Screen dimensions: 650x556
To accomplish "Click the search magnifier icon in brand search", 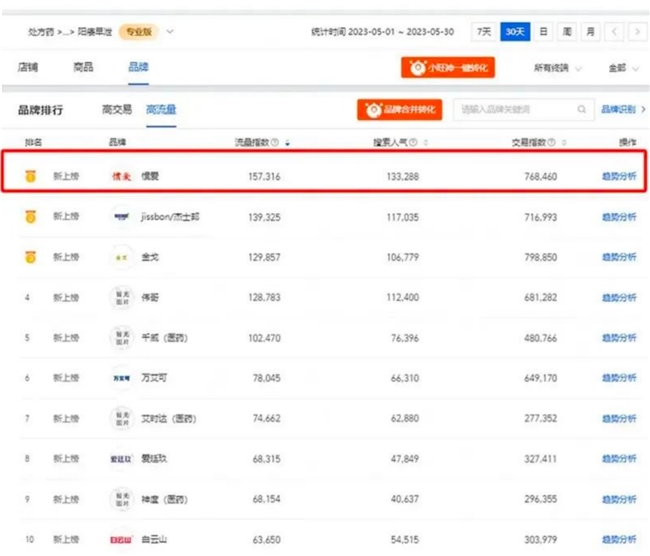I will pyautogui.click(x=582, y=109).
